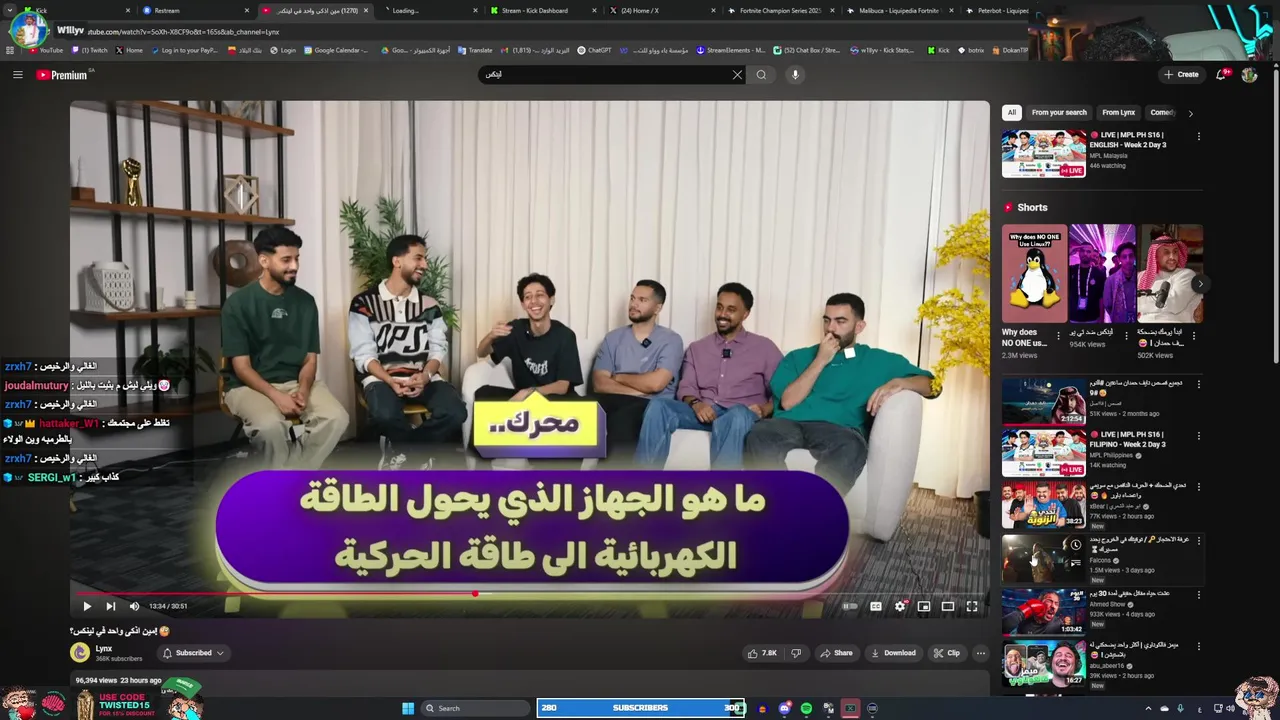The width and height of the screenshot is (1280, 720).
Task: Open options for Why does NO ONE Short
Action: pos(1059,336)
